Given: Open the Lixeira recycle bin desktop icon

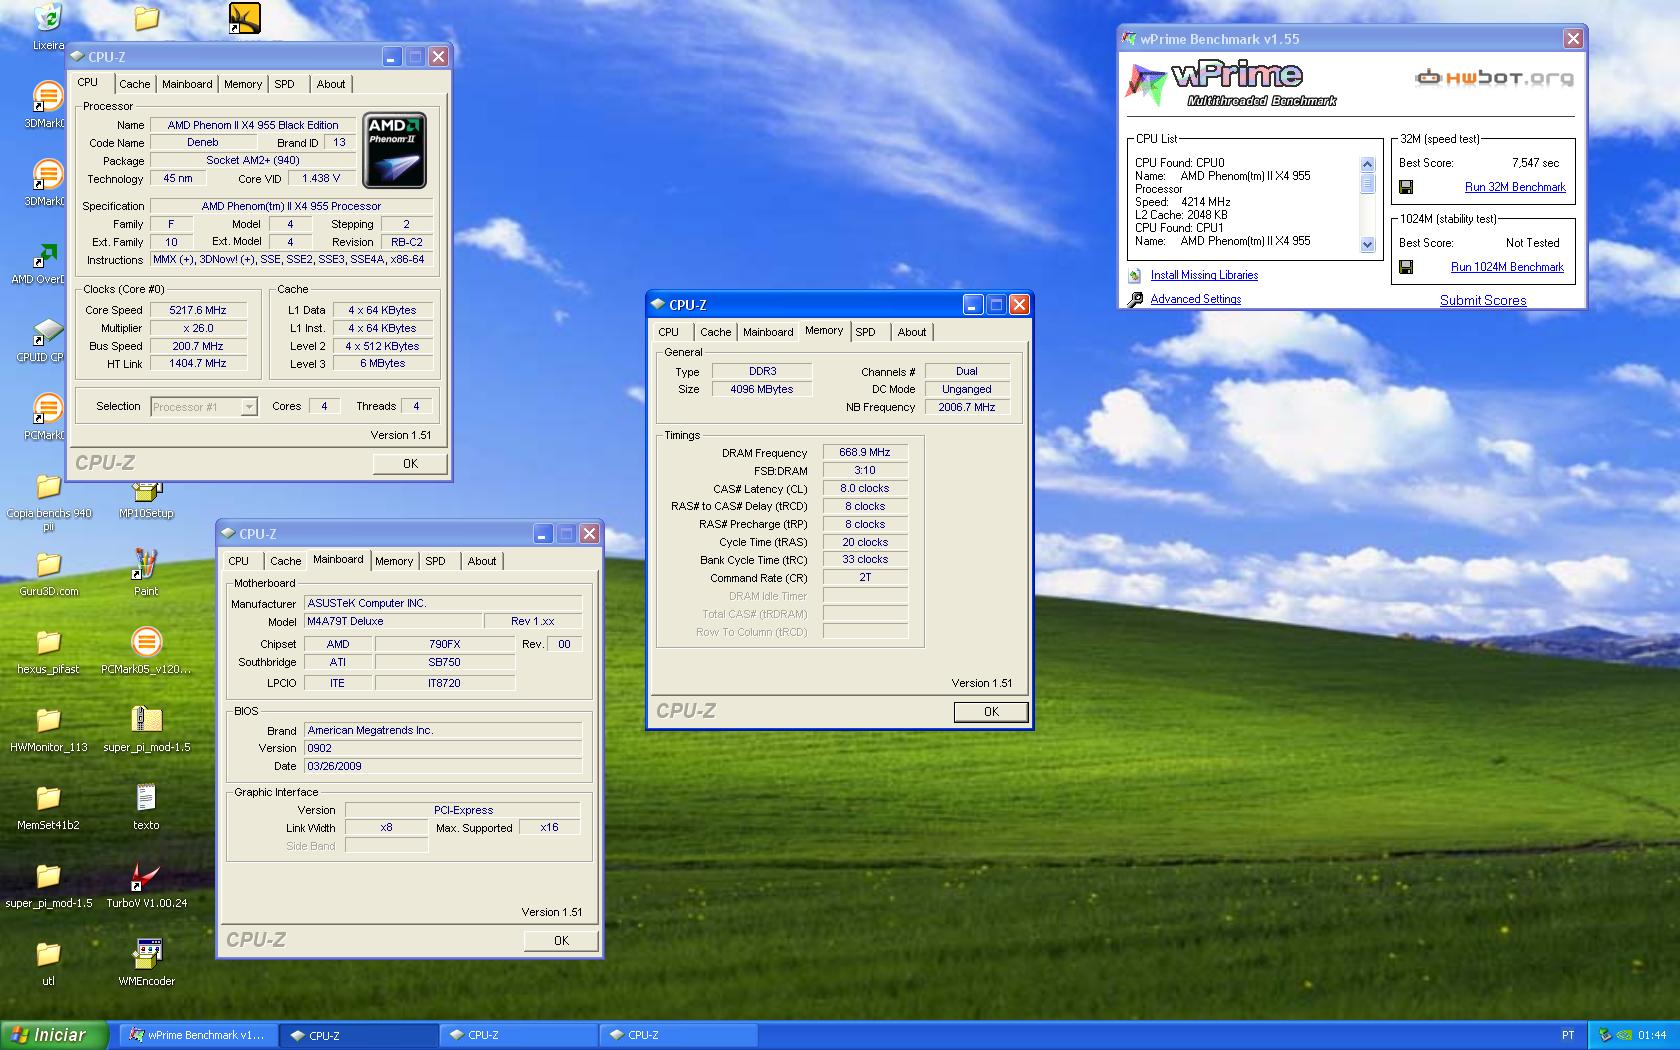Looking at the screenshot, I should (x=47, y=18).
